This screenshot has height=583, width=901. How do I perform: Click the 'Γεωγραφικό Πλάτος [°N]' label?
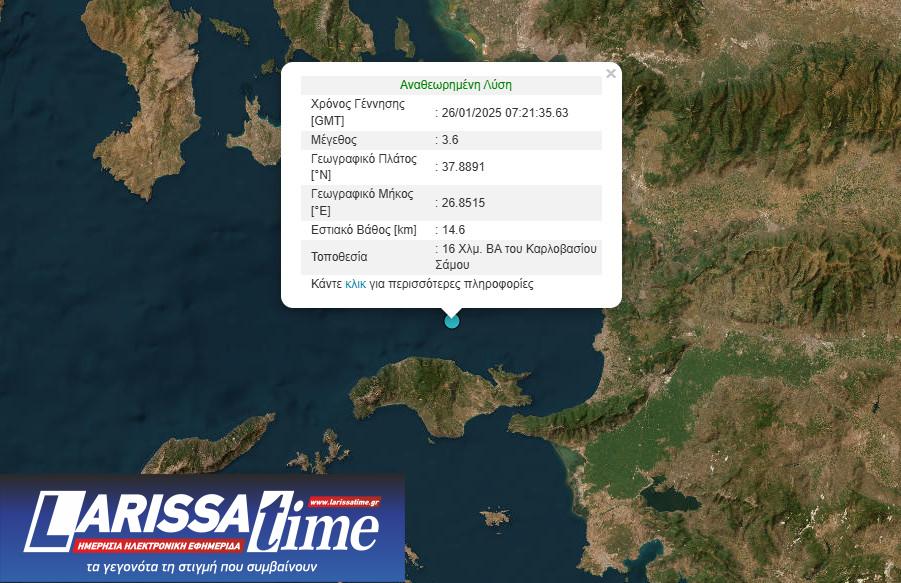[364, 167]
